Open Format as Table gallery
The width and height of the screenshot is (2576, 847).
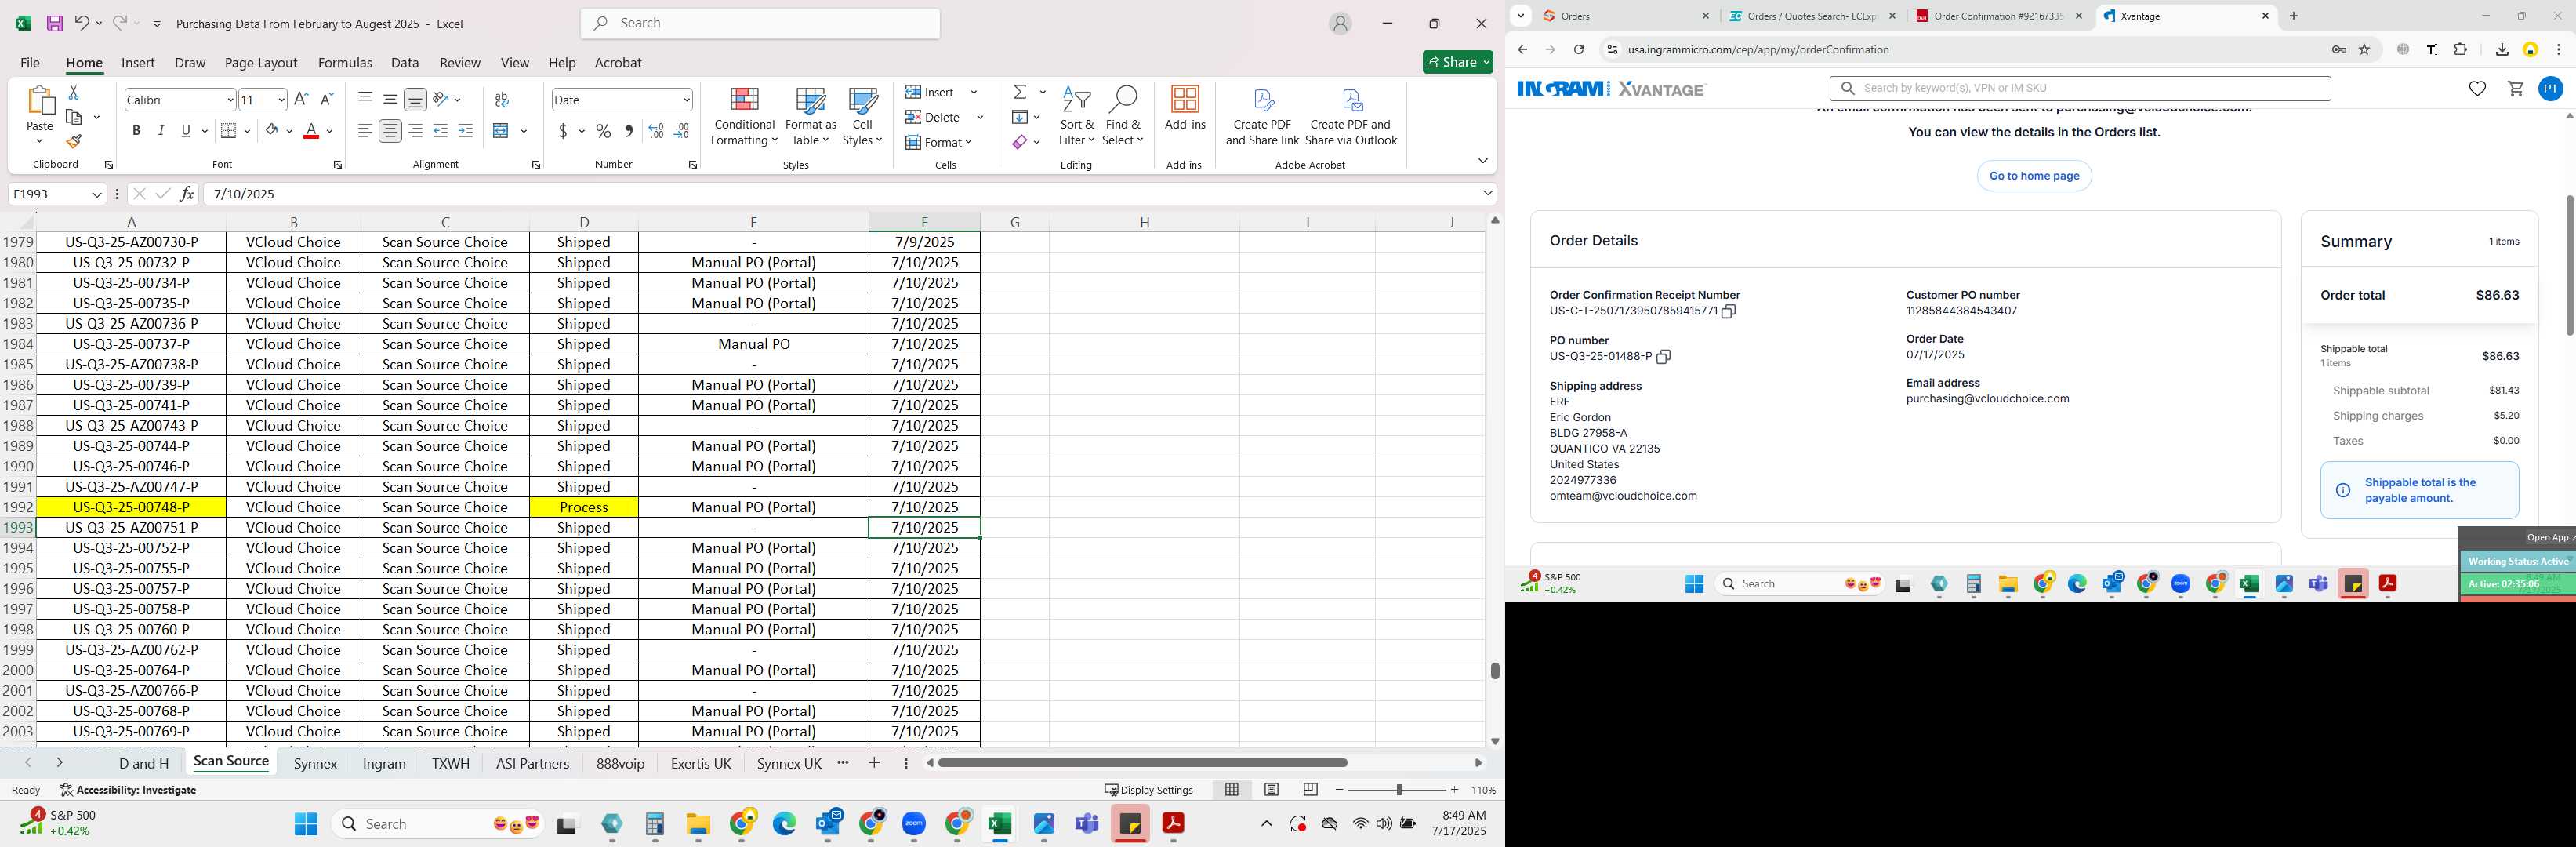click(810, 117)
